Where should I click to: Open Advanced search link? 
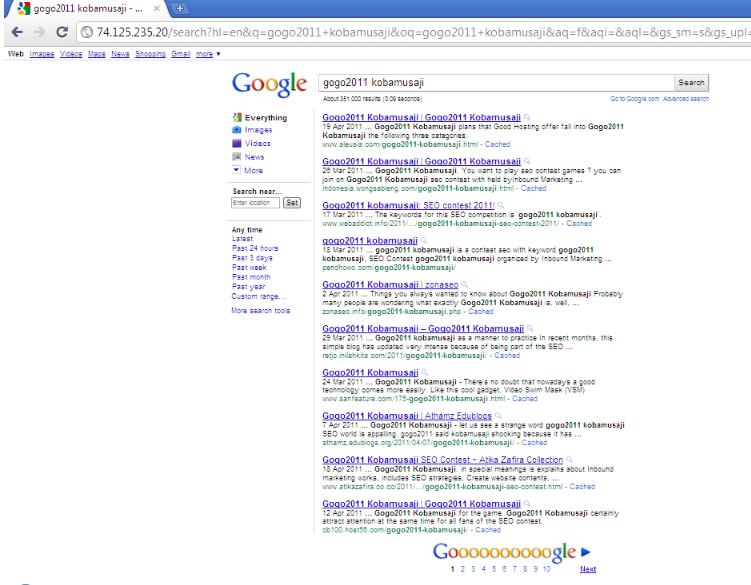tap(686, 99)
